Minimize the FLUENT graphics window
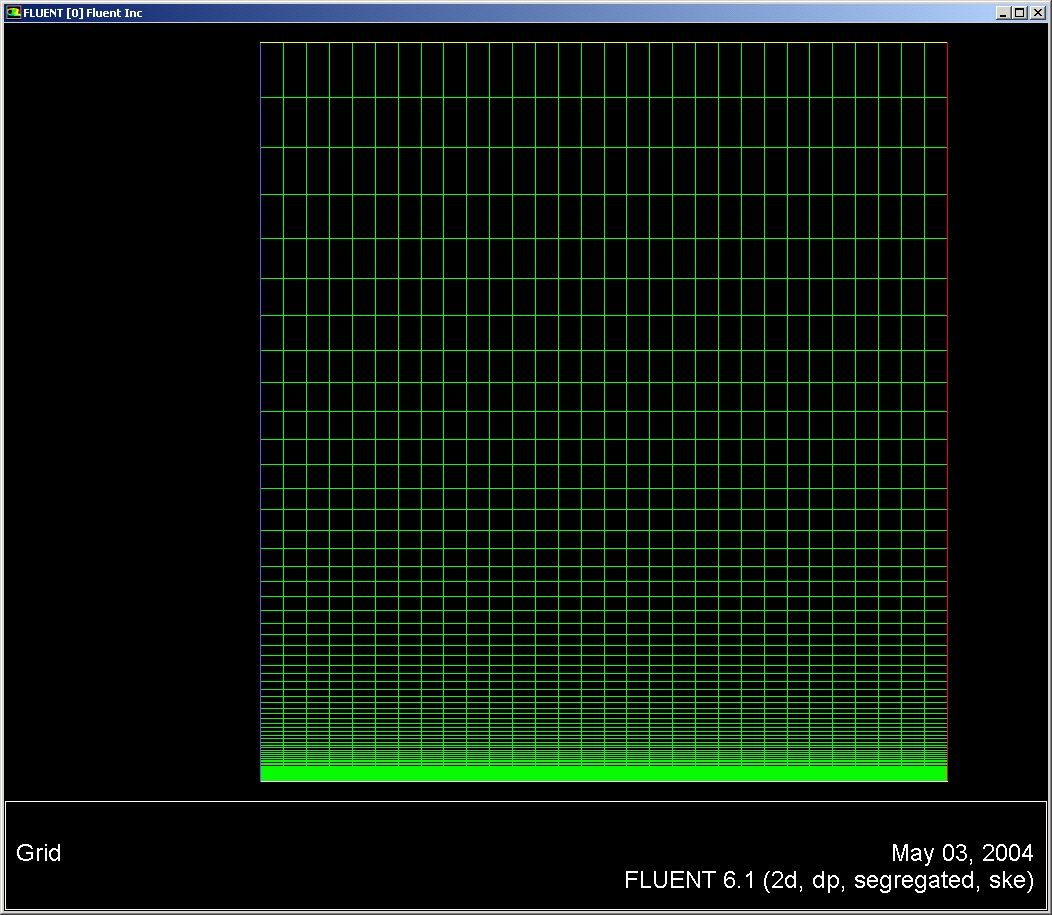 (1003, 13)
